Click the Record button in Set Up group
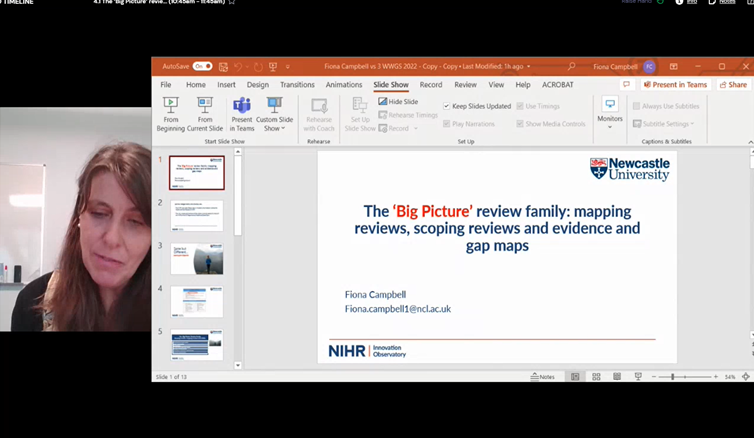754x438 pixels. 394,128
